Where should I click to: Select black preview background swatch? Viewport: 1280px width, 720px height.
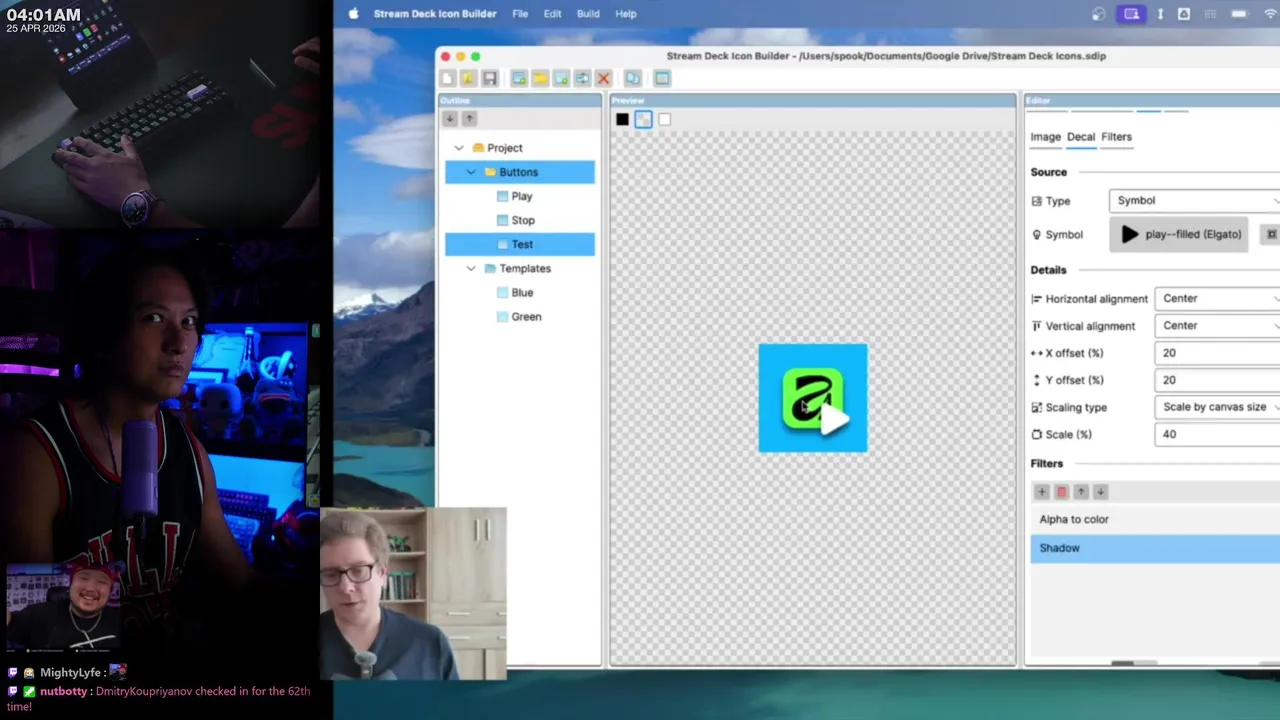pos(622,119)
